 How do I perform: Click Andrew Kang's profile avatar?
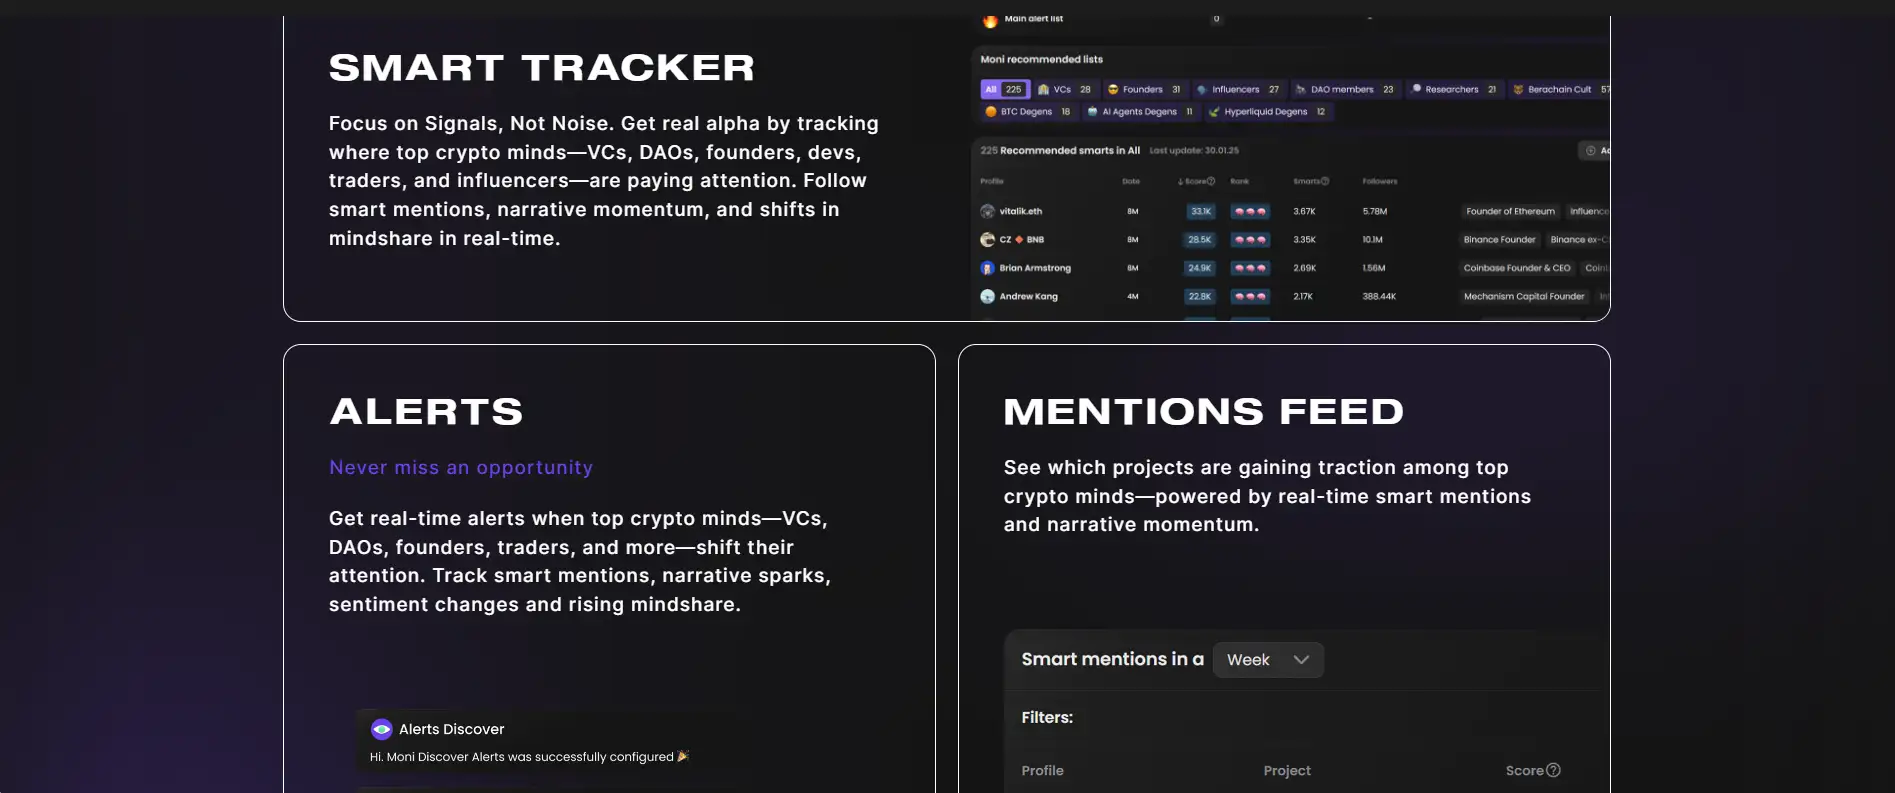coord(988,296)
